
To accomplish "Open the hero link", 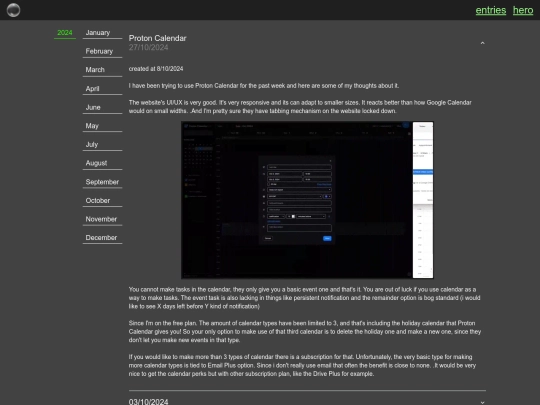I will 523,10.
